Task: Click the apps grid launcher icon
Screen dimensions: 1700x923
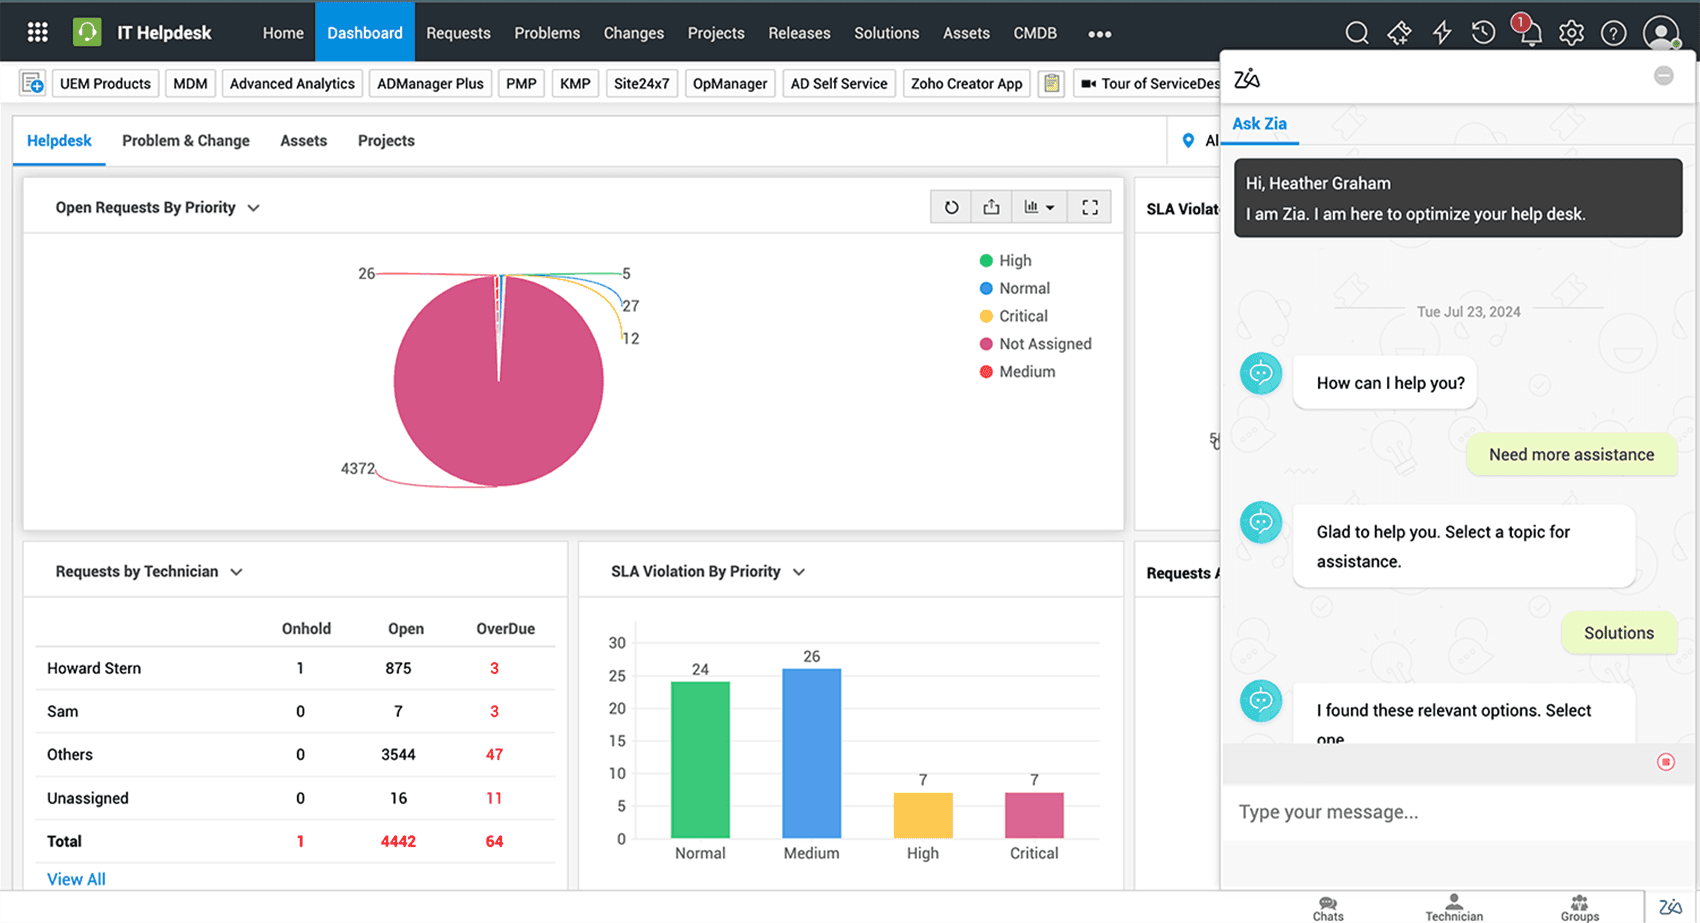Action: (37, 31)
